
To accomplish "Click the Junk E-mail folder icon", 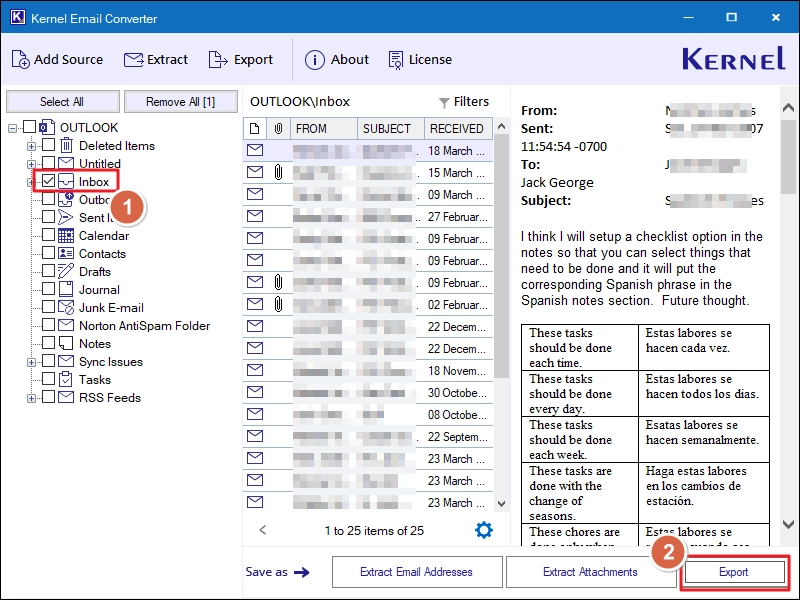I will coord(66,307).
